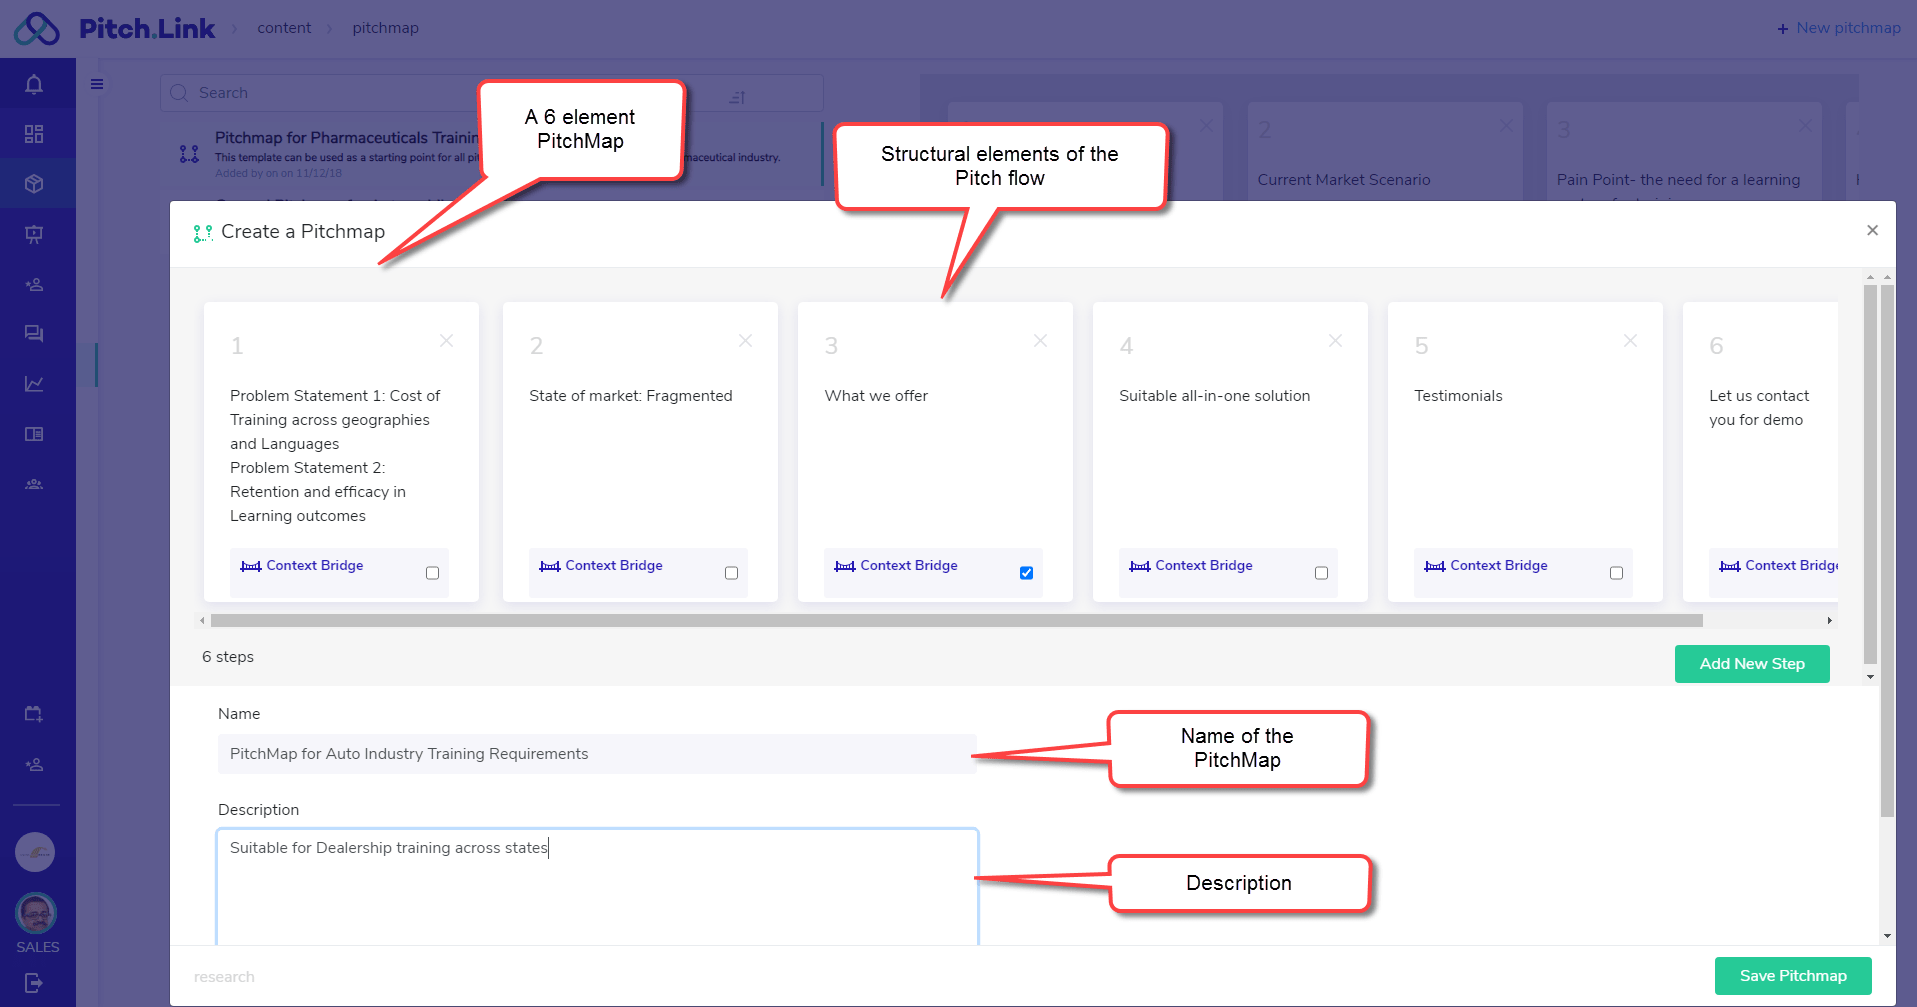Screen dimensions: 1917x1007
Task: Click the right arrow of steps scrollbar
Action: coord(1829,621)
